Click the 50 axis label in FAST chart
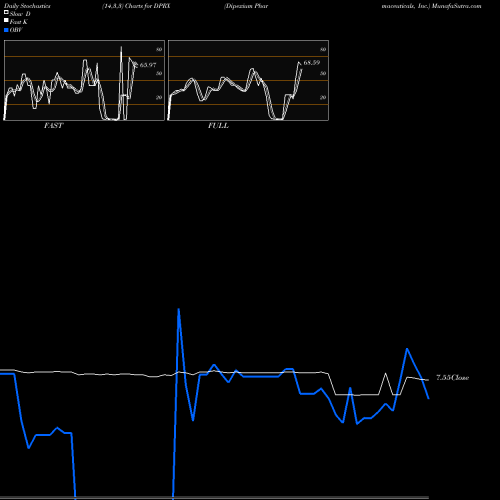The image size is (500, 500). pyautogui.click(x=159, y=73)
